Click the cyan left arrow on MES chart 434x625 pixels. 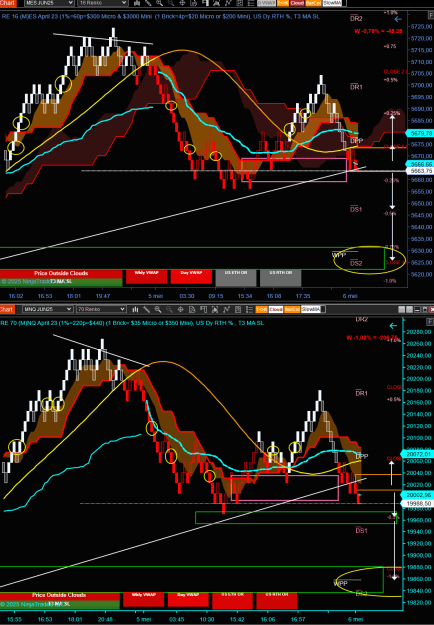[x=398, y=19]
